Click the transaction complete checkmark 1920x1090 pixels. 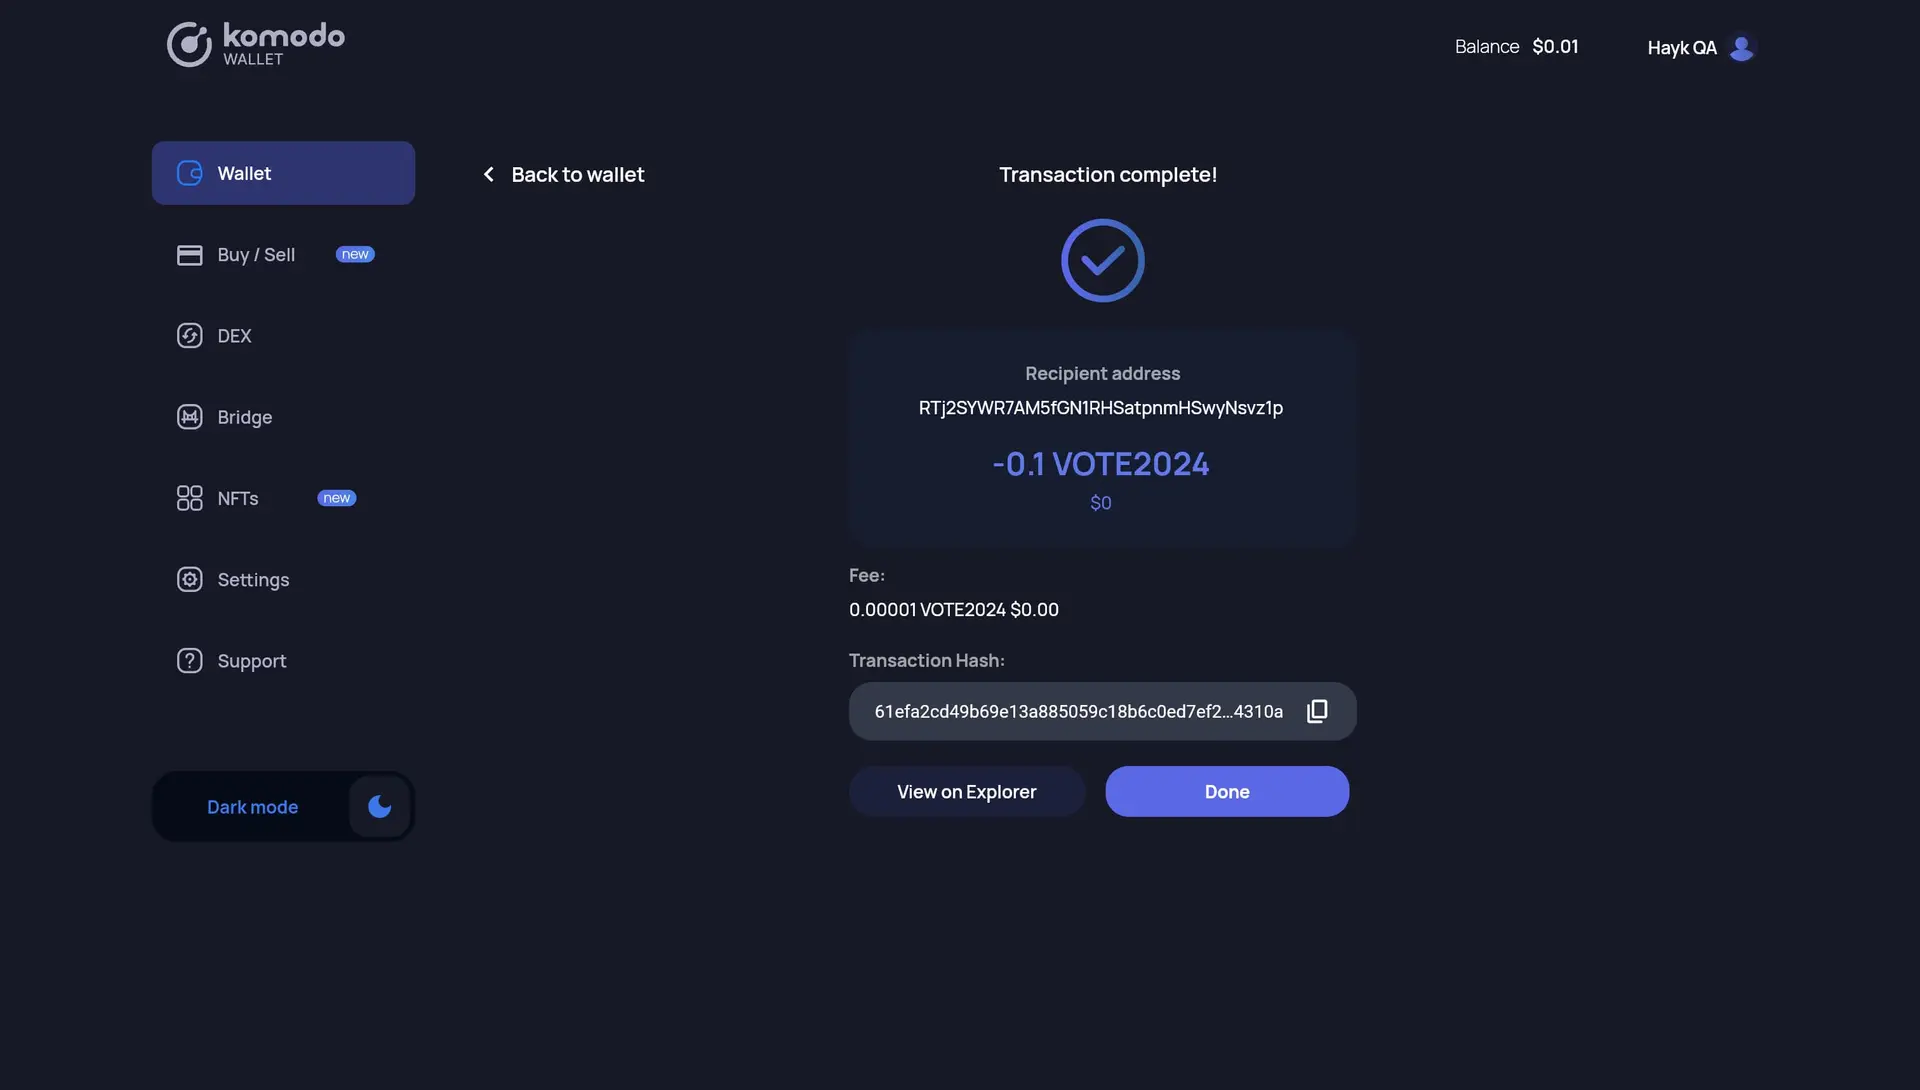(1101, 260)
